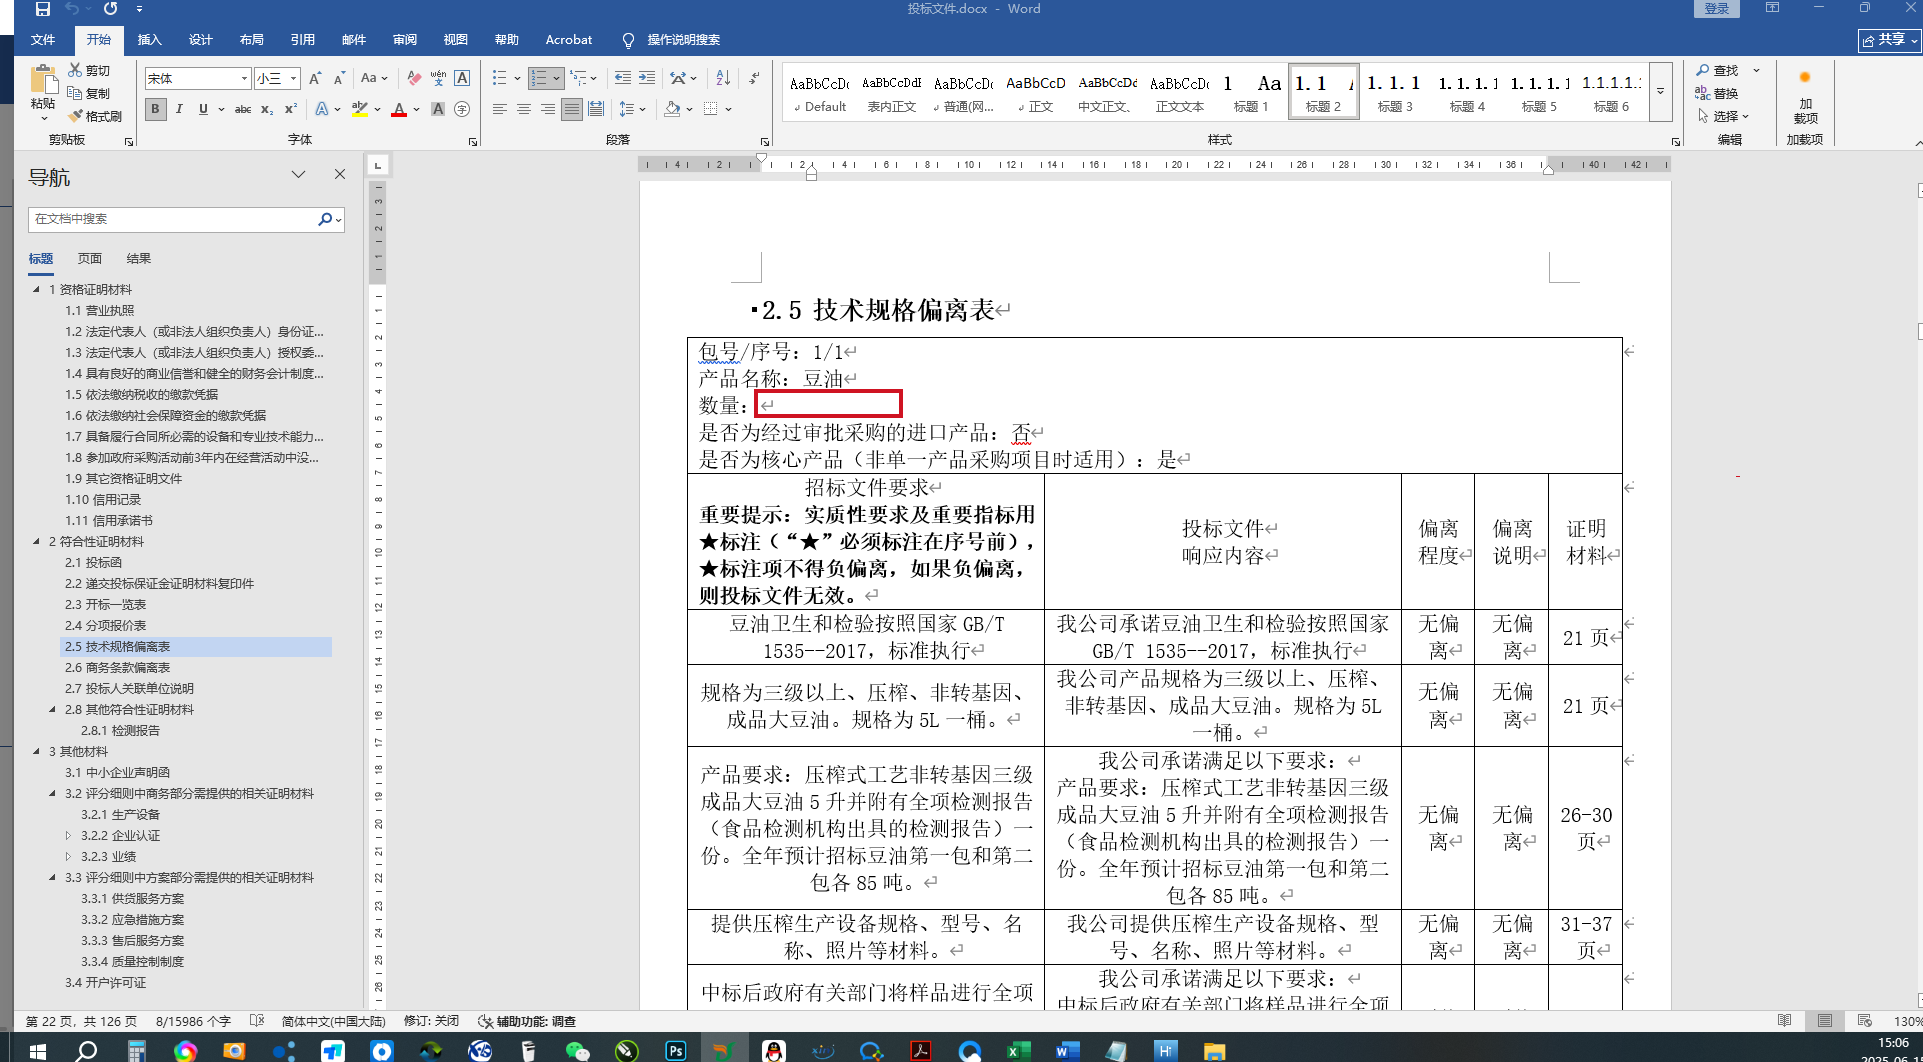Open navigation pane task options arrow
Image resolution: width=1923 pixels, height=1062 pixels.
click(298, 175)
